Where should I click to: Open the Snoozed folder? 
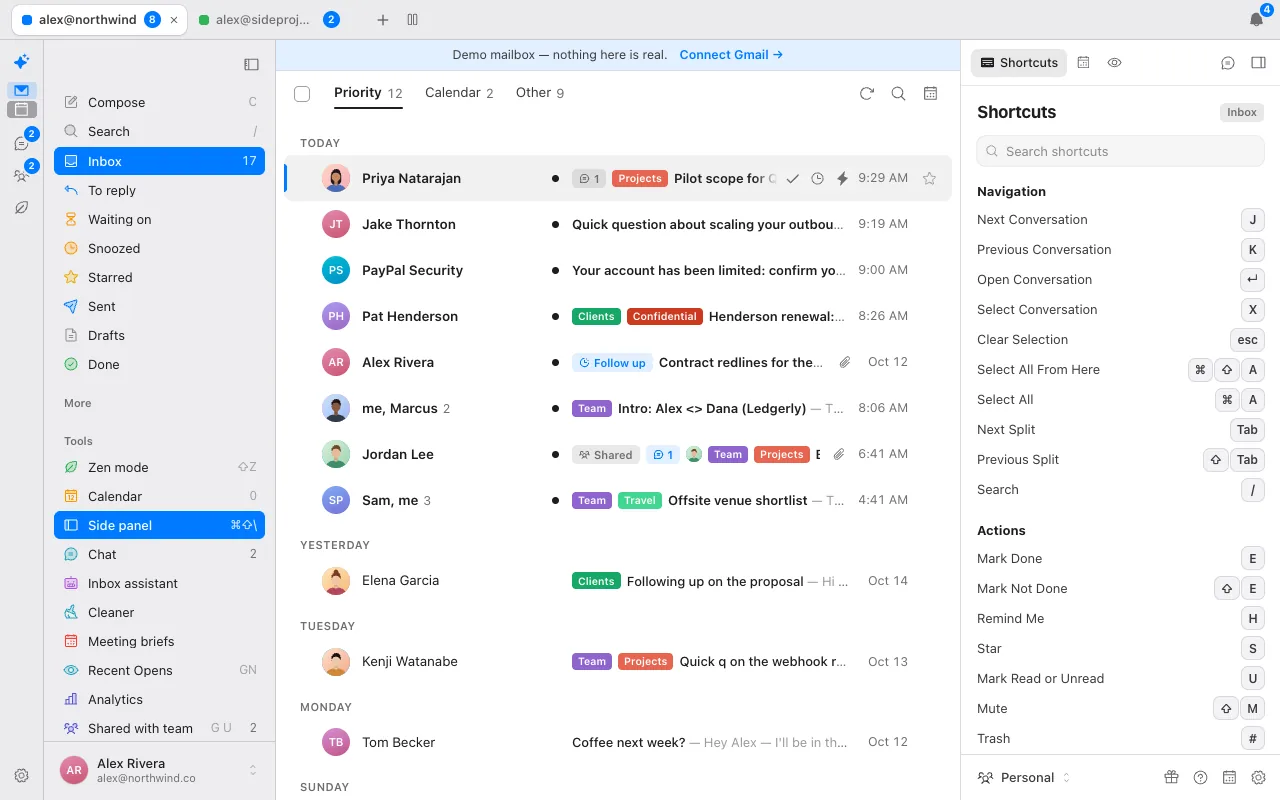coord(160,248)
